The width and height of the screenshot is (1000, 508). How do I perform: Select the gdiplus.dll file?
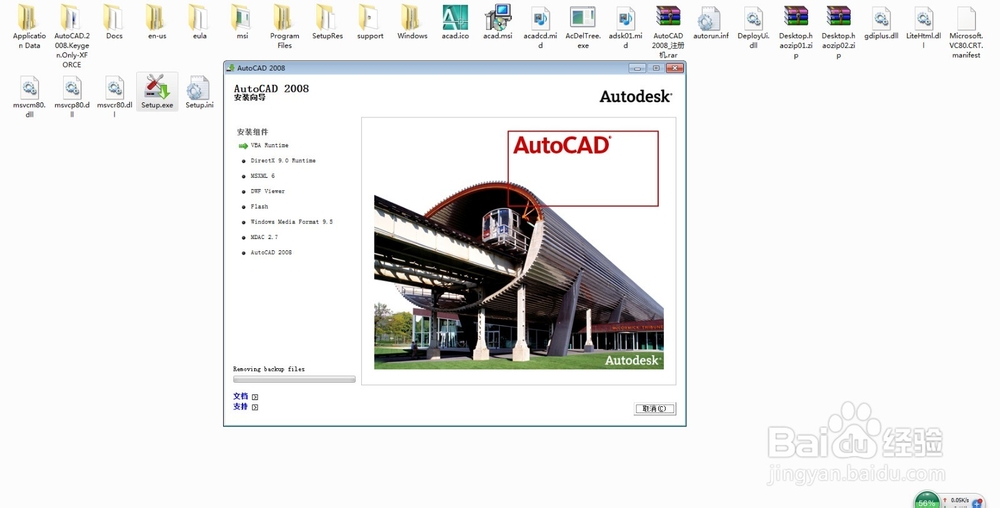click(x=881, y=22)
